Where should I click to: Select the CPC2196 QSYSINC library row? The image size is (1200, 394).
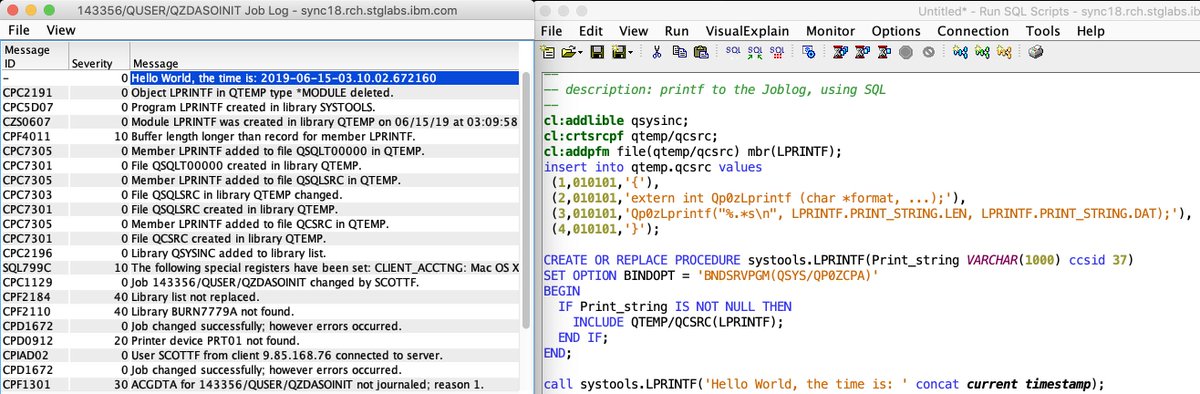[x=260, y=254]
